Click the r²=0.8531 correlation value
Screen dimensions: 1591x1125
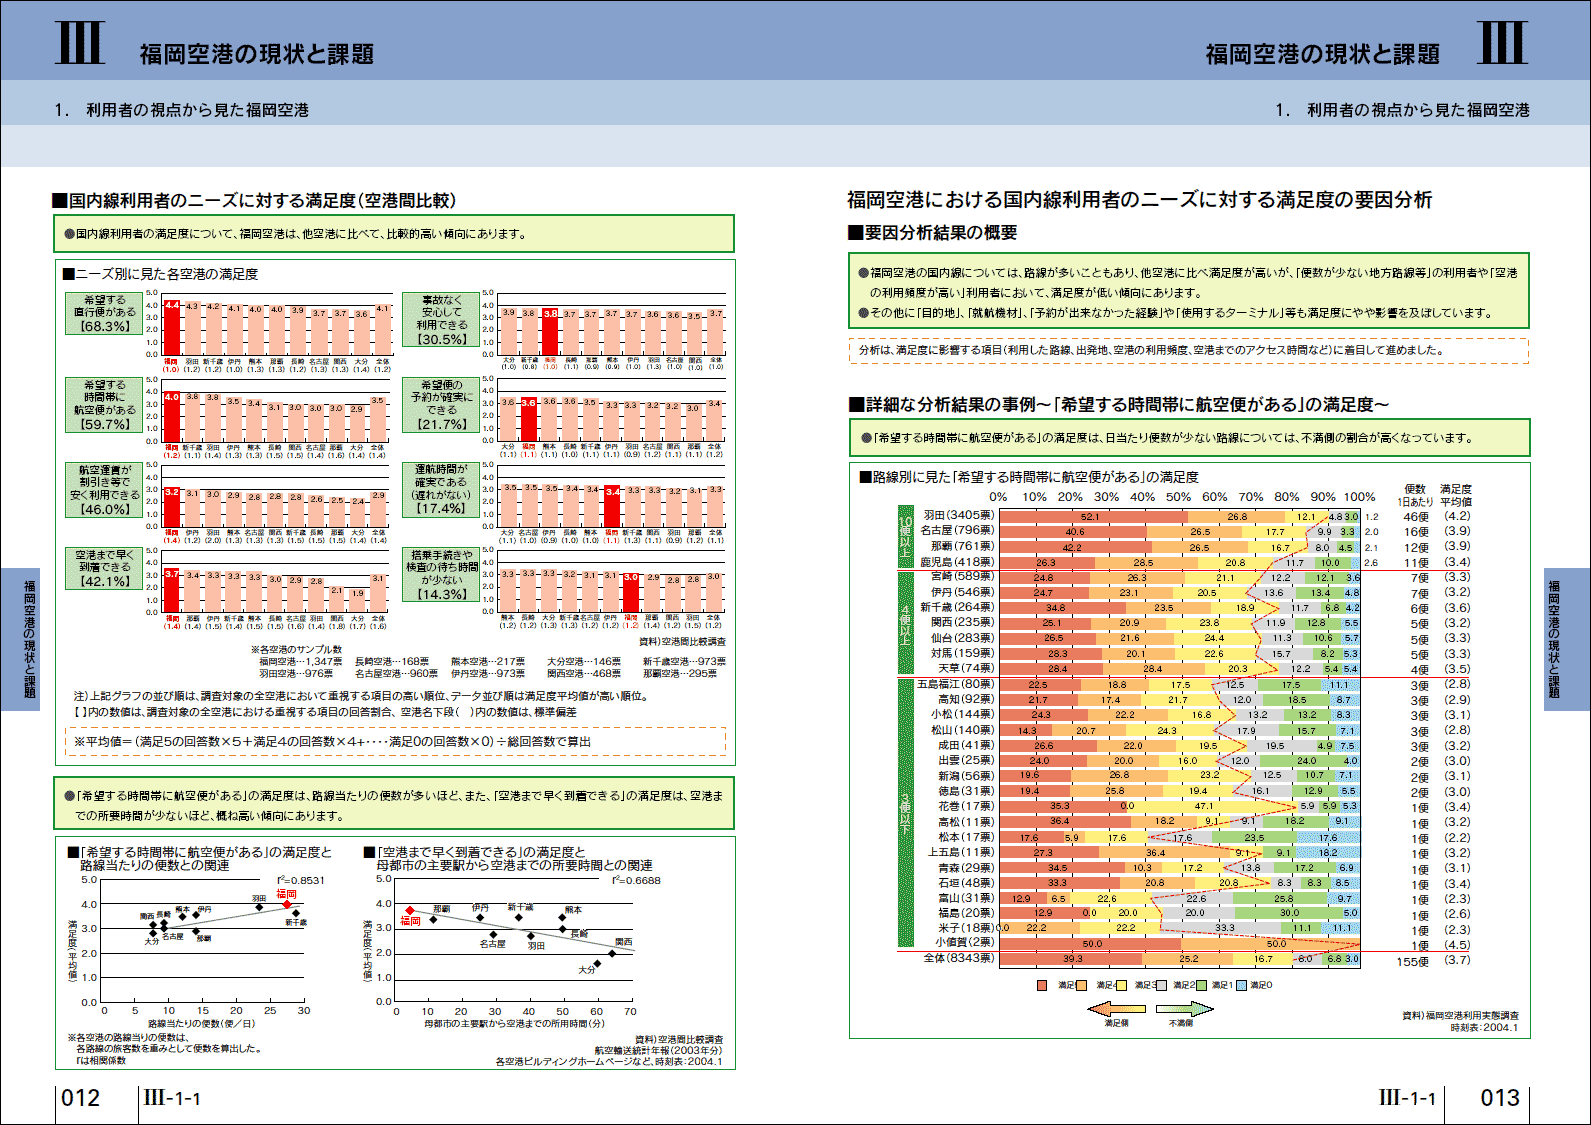(x=301, y=881)
